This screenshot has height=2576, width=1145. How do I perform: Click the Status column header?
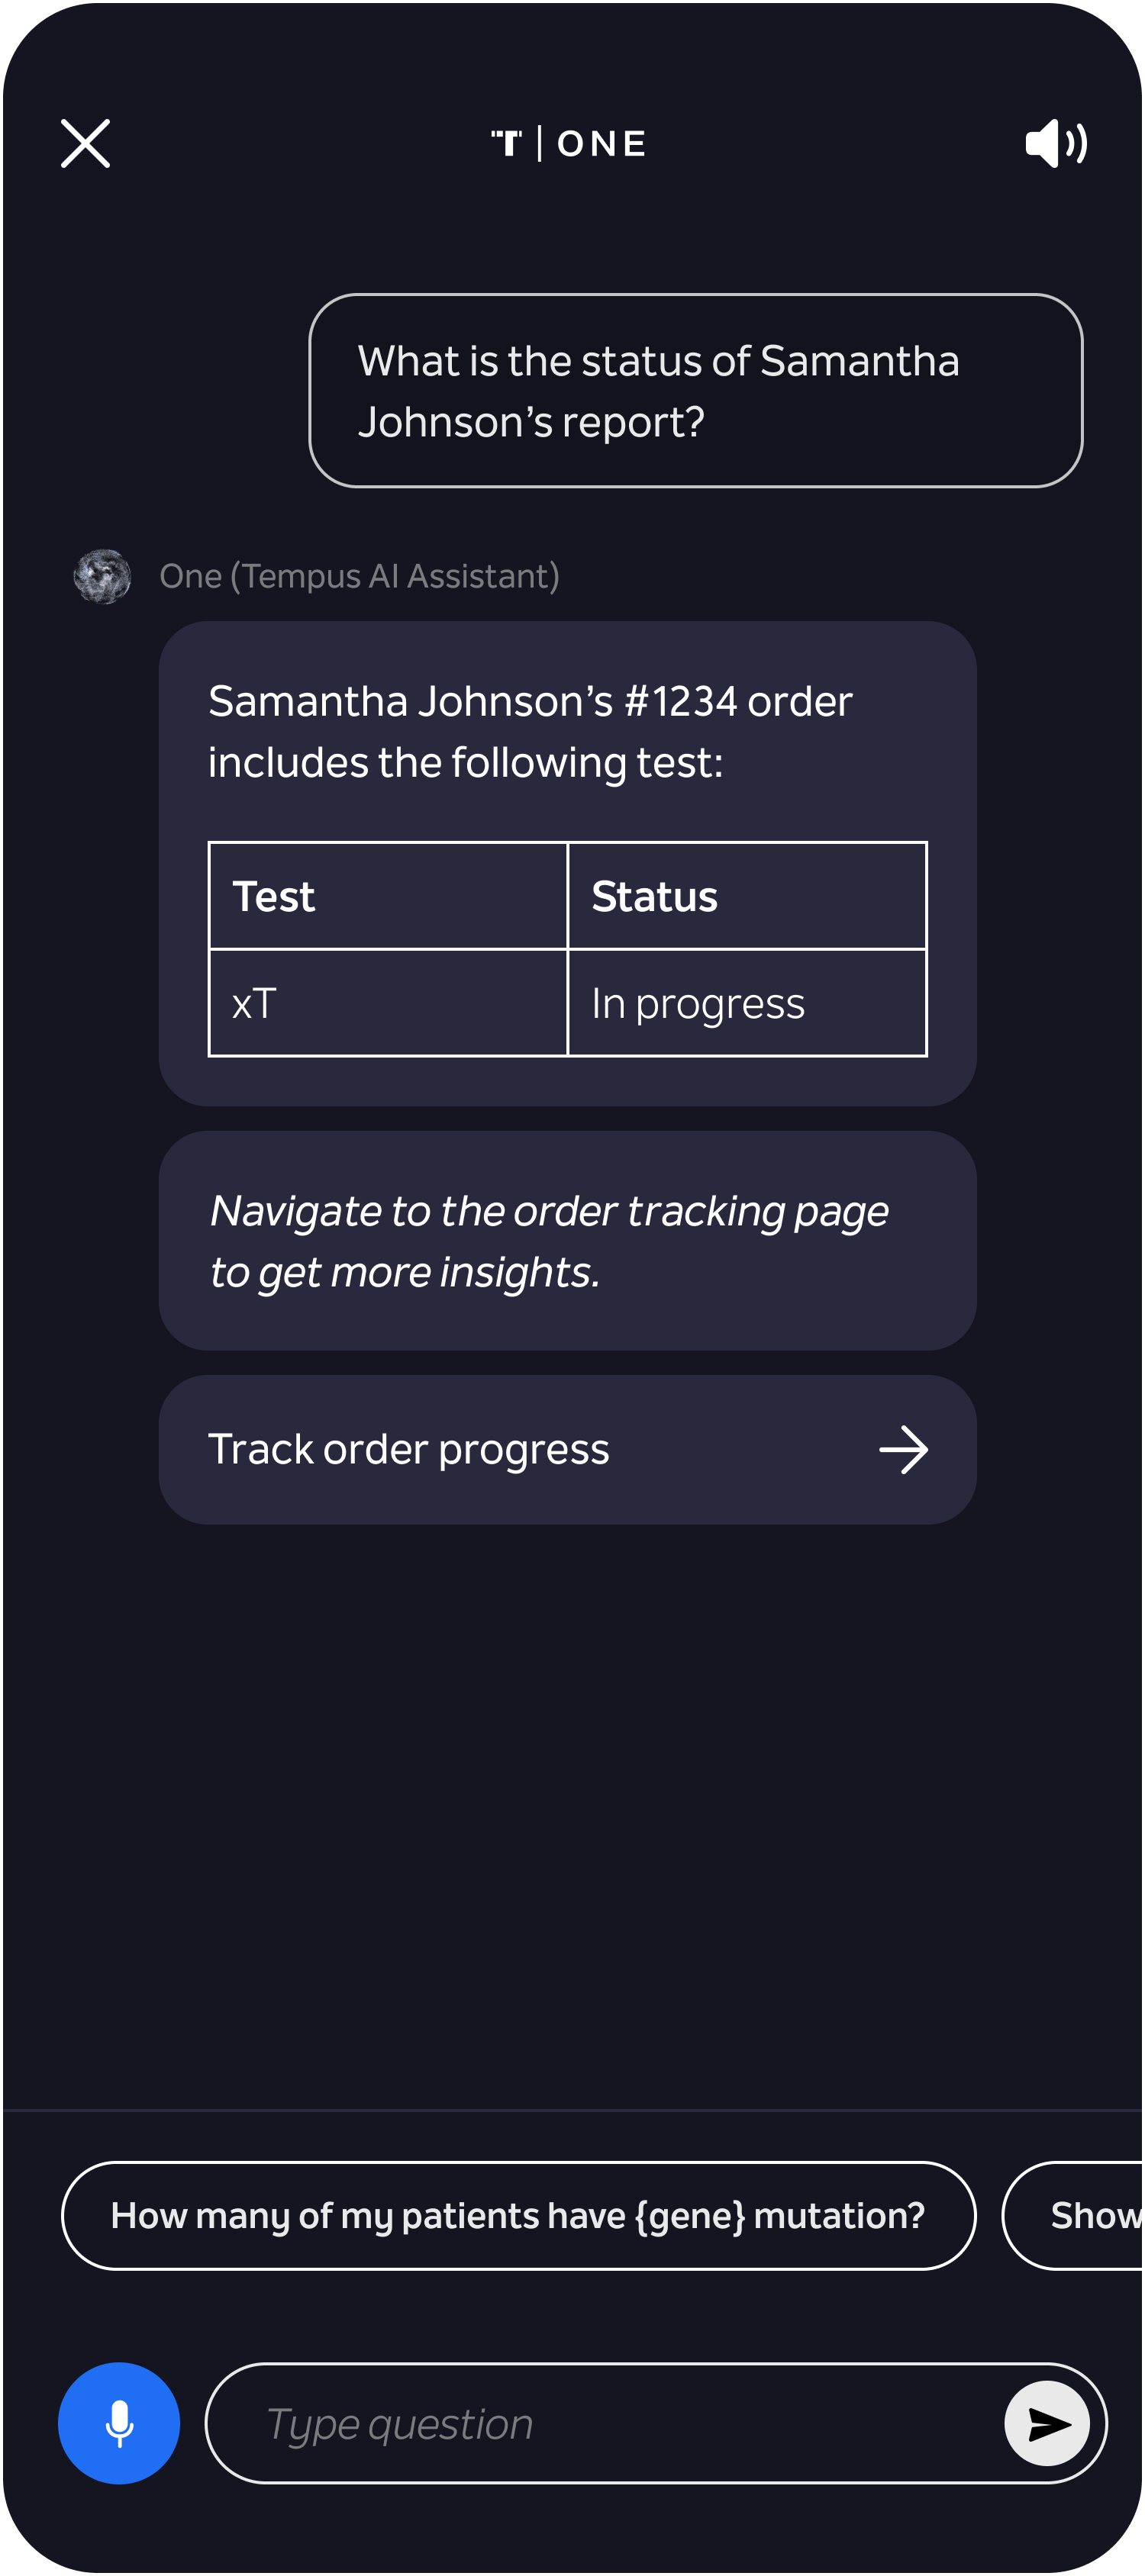(747, 896)
